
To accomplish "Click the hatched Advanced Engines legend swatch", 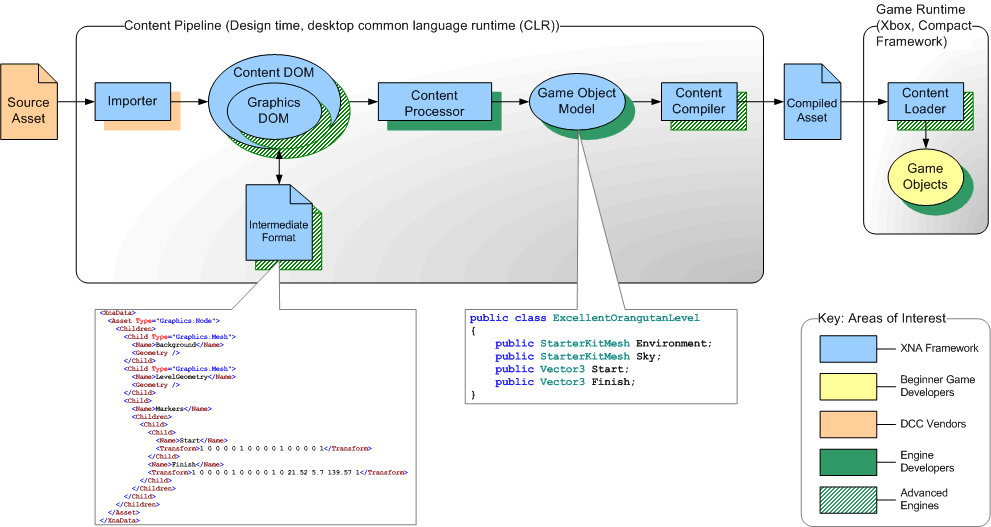I will tap(848, 499).
